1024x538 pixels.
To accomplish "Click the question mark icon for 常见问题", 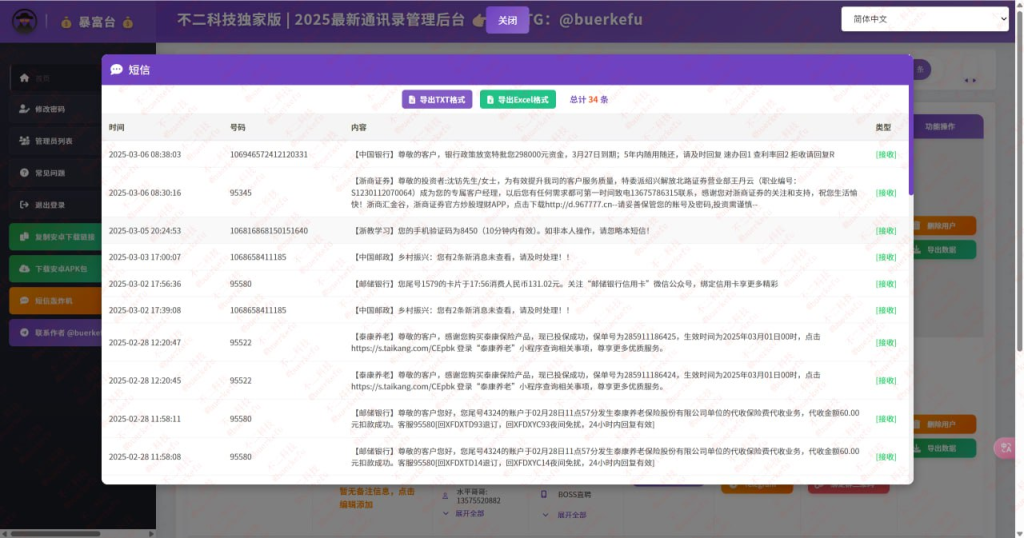I will pyautogui.click(x=24, y=173).
